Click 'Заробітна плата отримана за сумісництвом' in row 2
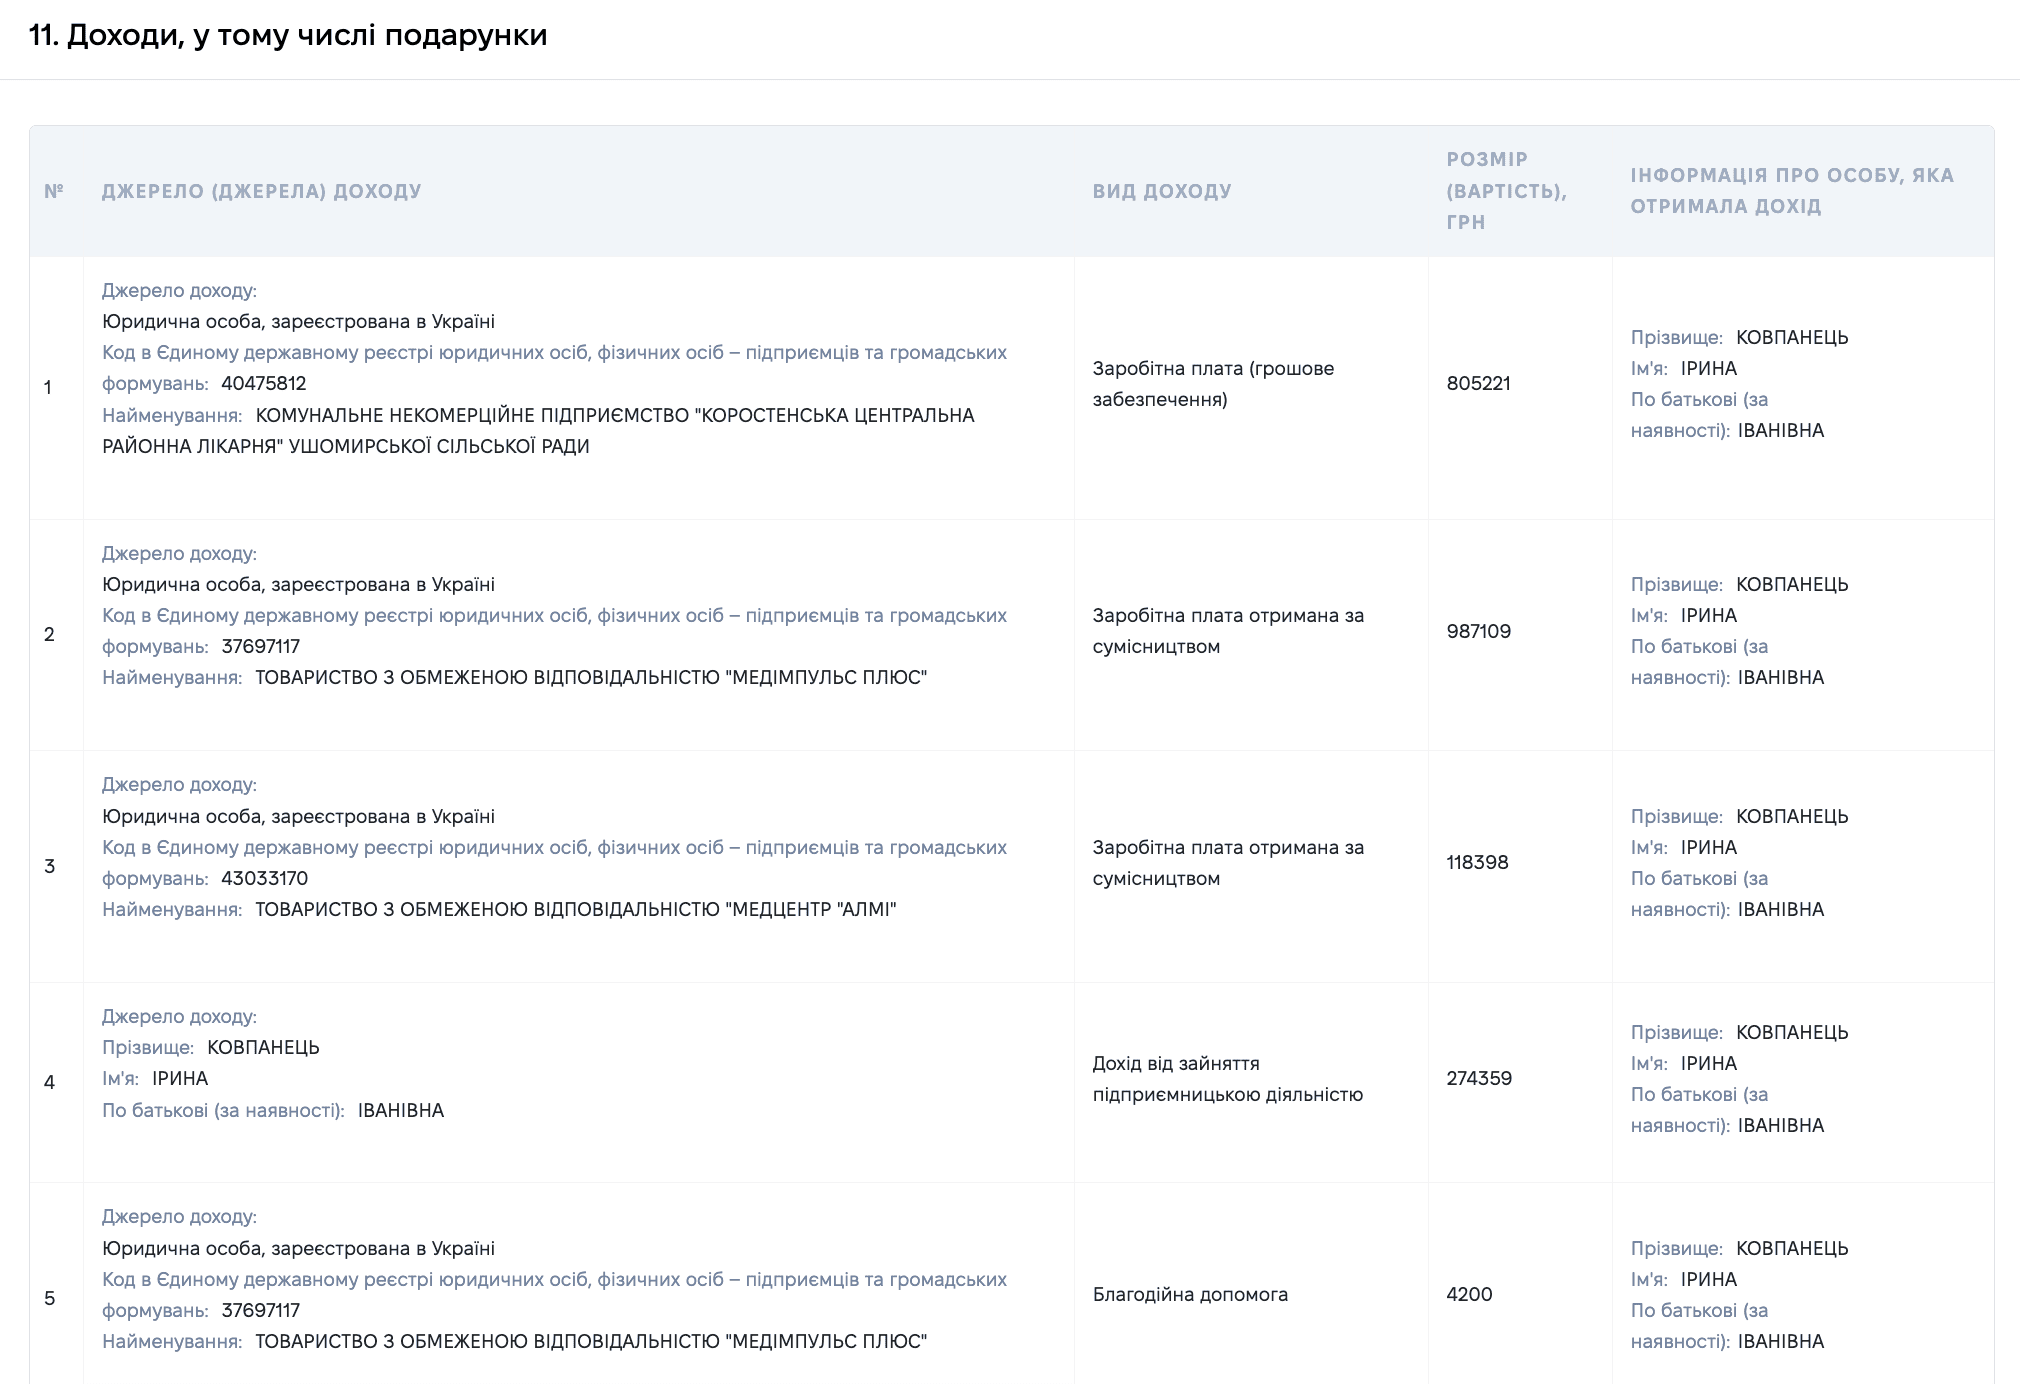The image size is (2020, 1384). (1228, 631)
